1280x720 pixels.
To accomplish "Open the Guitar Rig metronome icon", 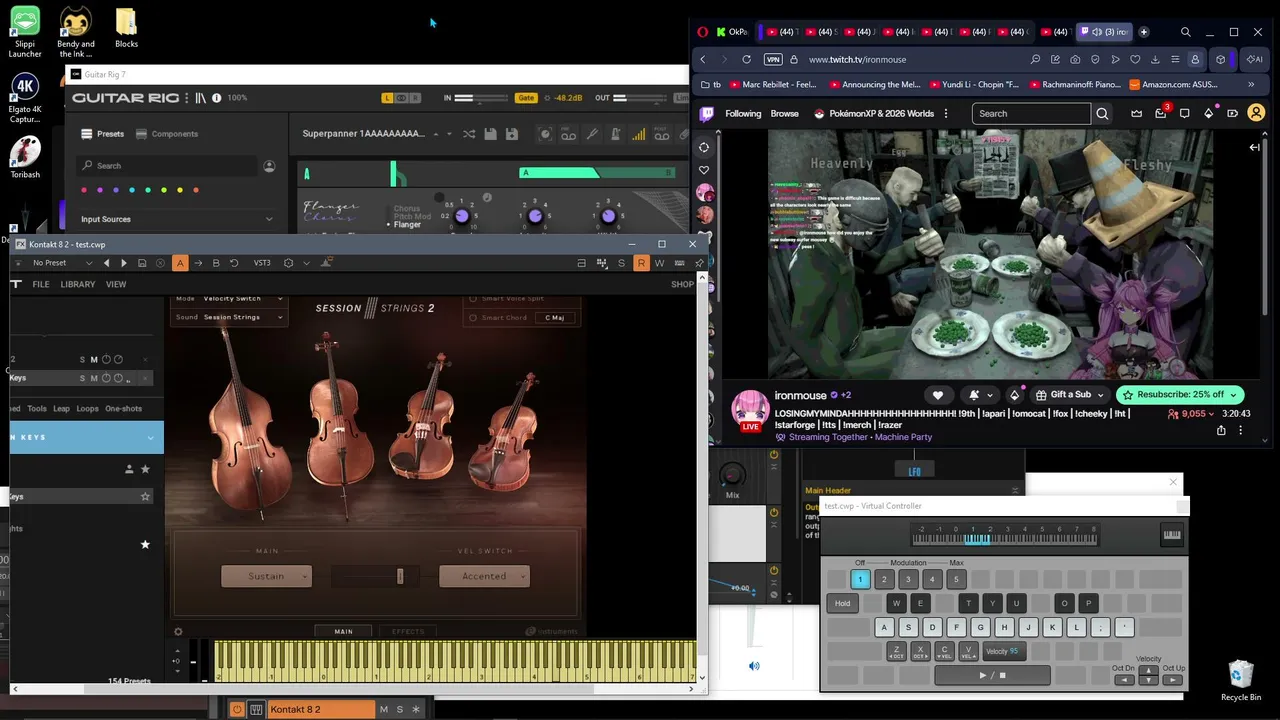I will (615, 134).
